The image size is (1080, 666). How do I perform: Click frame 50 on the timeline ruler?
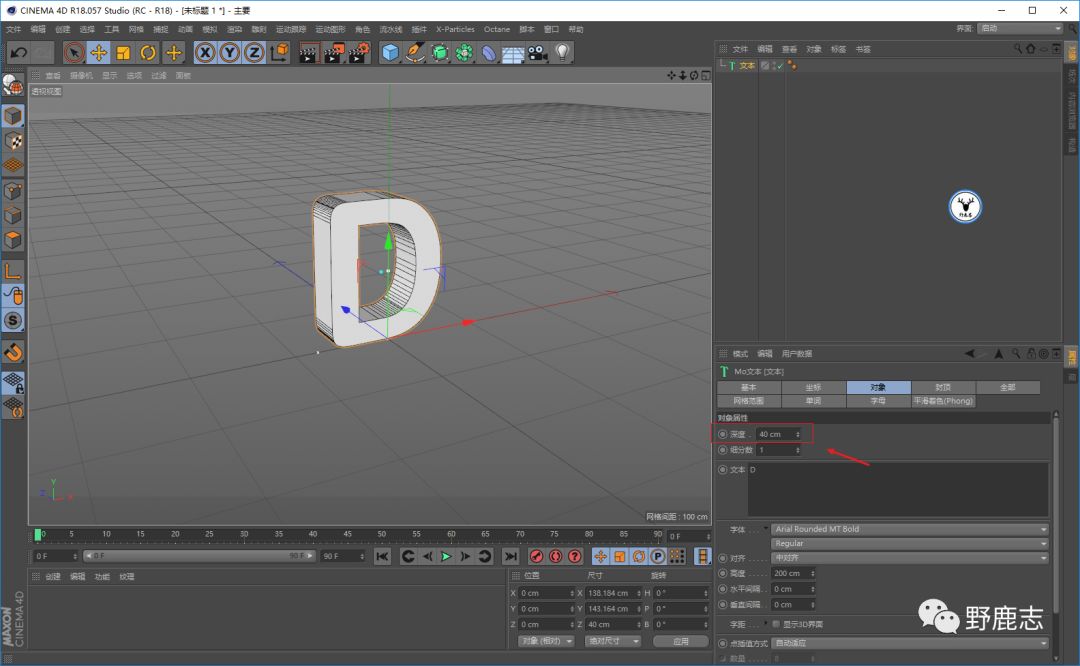pyautogui.click(x=382, y=534)
